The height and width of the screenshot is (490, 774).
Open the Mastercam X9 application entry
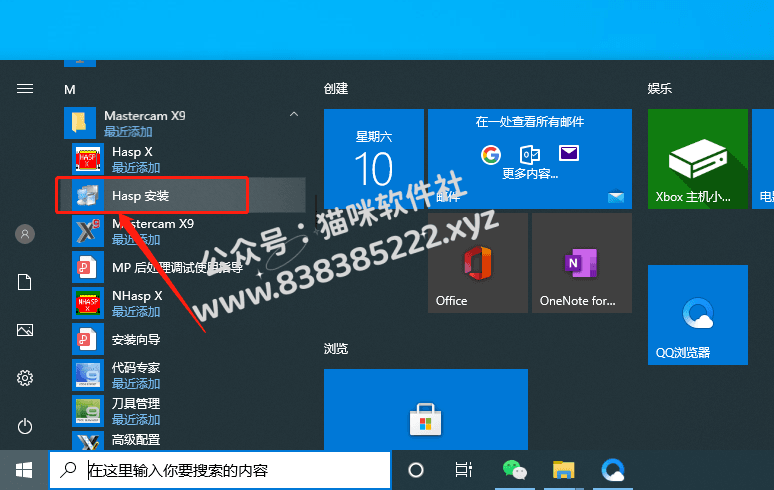click(x=185, y=231)
